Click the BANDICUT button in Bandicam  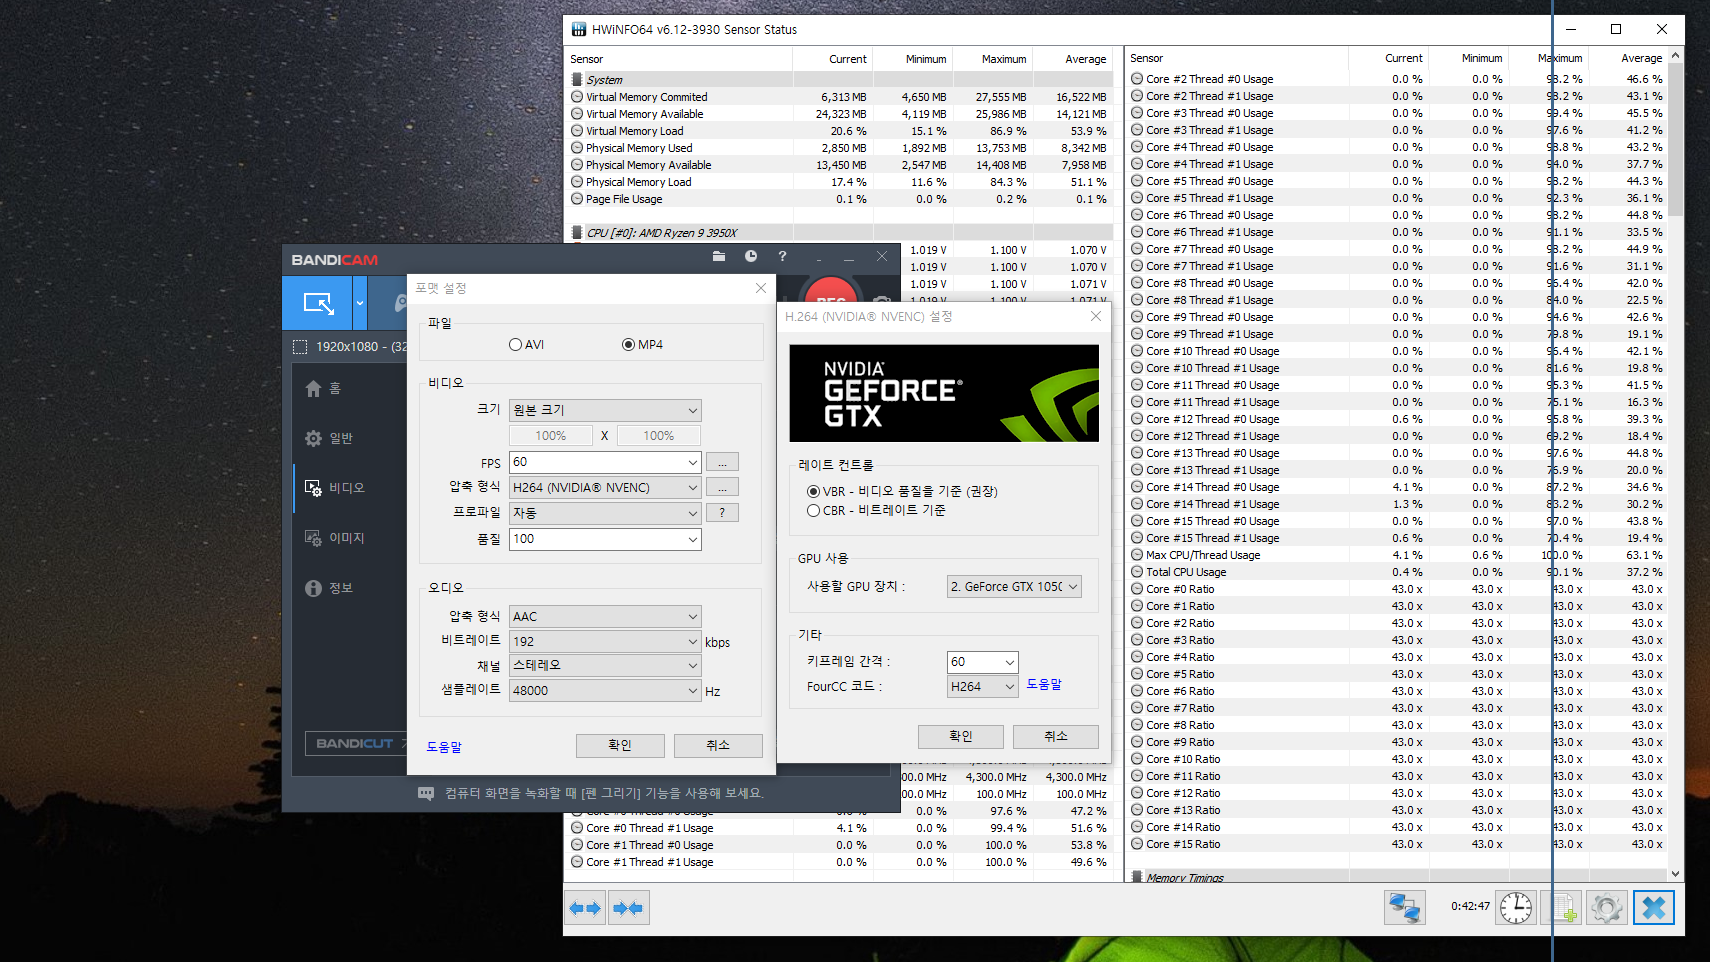coord(355,743)
